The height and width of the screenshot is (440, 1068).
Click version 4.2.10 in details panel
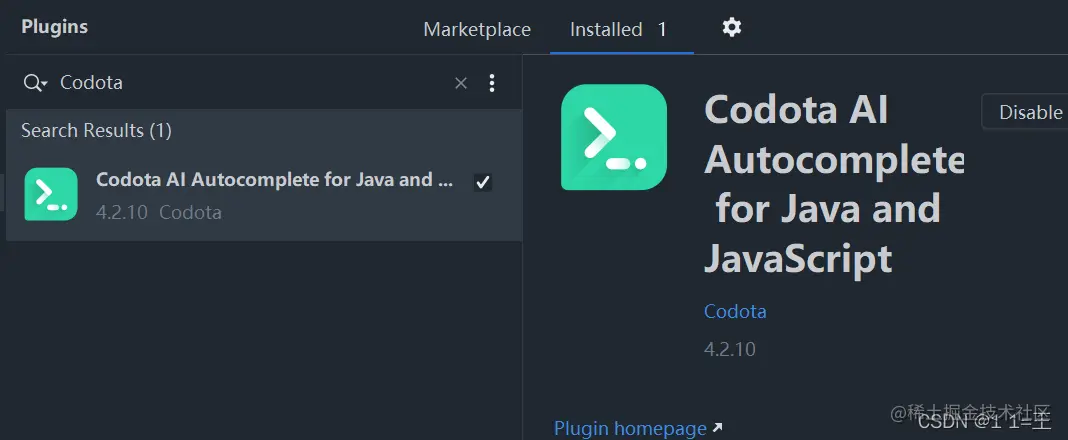coord(730,349)
